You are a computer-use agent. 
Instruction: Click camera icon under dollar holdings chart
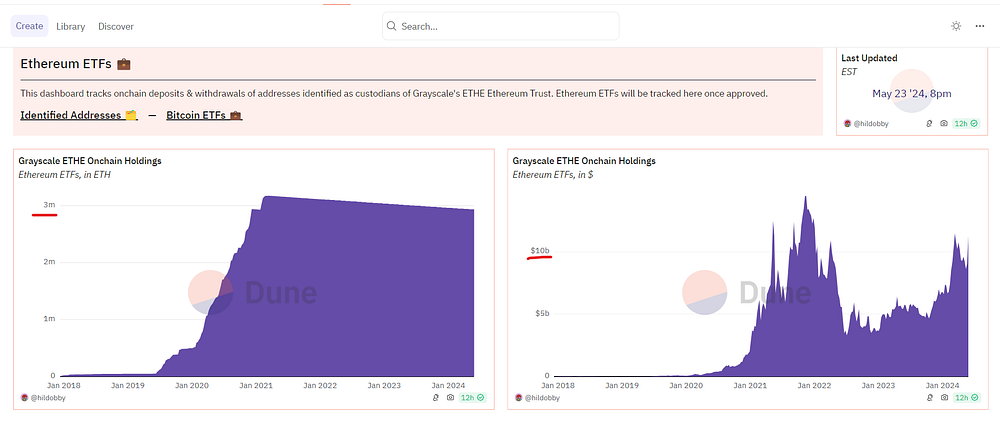(944, 398)
